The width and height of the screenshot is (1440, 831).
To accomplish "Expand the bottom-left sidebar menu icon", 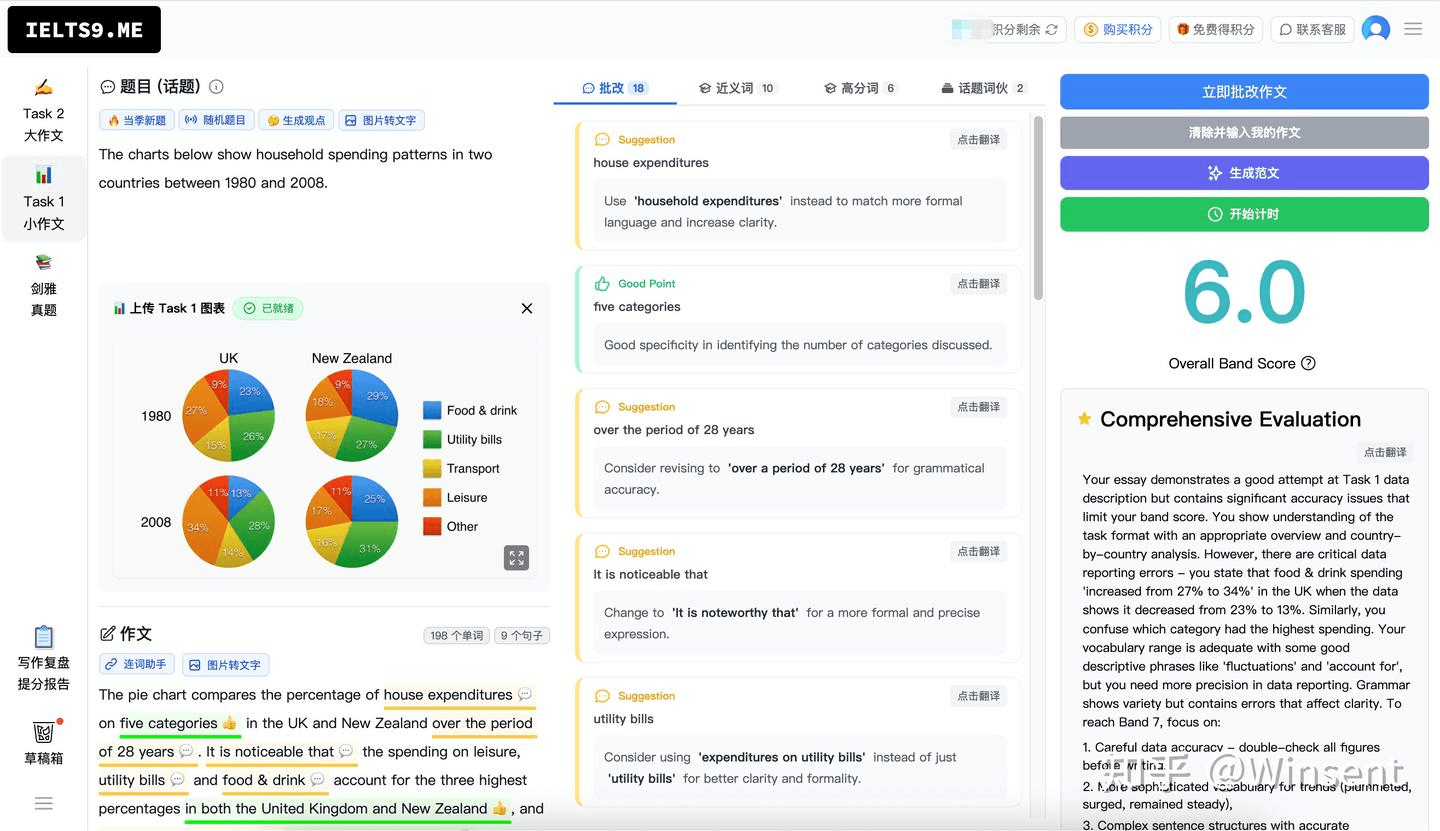I will click(43, 803).
